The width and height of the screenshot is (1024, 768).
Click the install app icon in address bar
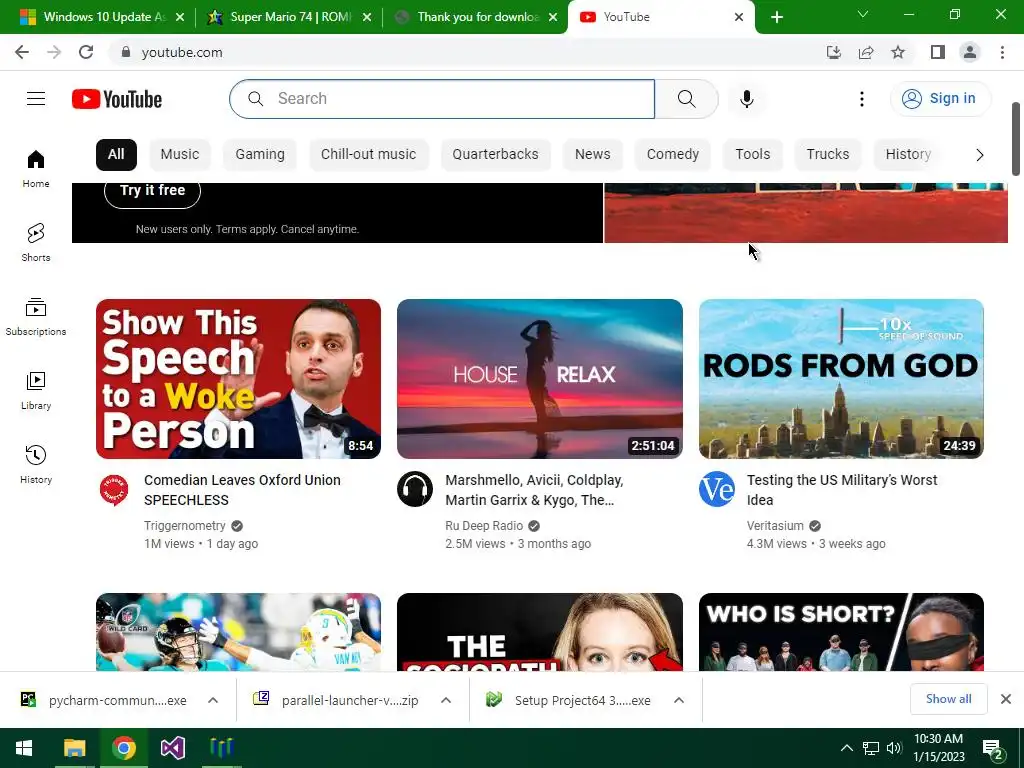(834, 52)
